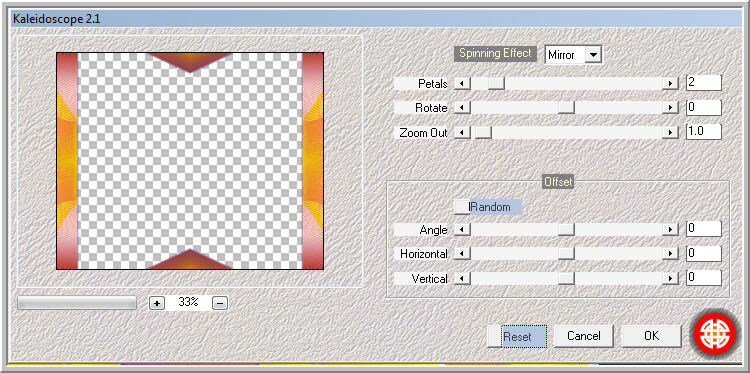Viewport: 750px width, 373px height.
Task: Click the red globe logo icon
Action: (715, 334)
